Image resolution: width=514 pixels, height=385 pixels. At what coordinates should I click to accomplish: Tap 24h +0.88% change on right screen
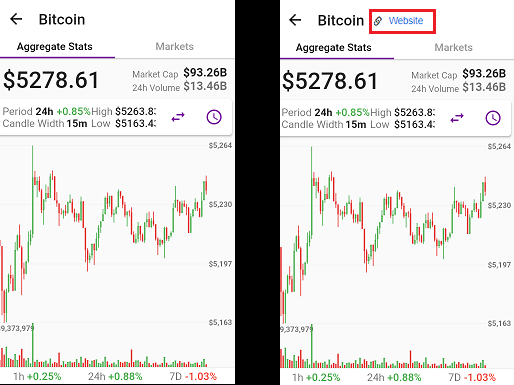coord(394,377)
